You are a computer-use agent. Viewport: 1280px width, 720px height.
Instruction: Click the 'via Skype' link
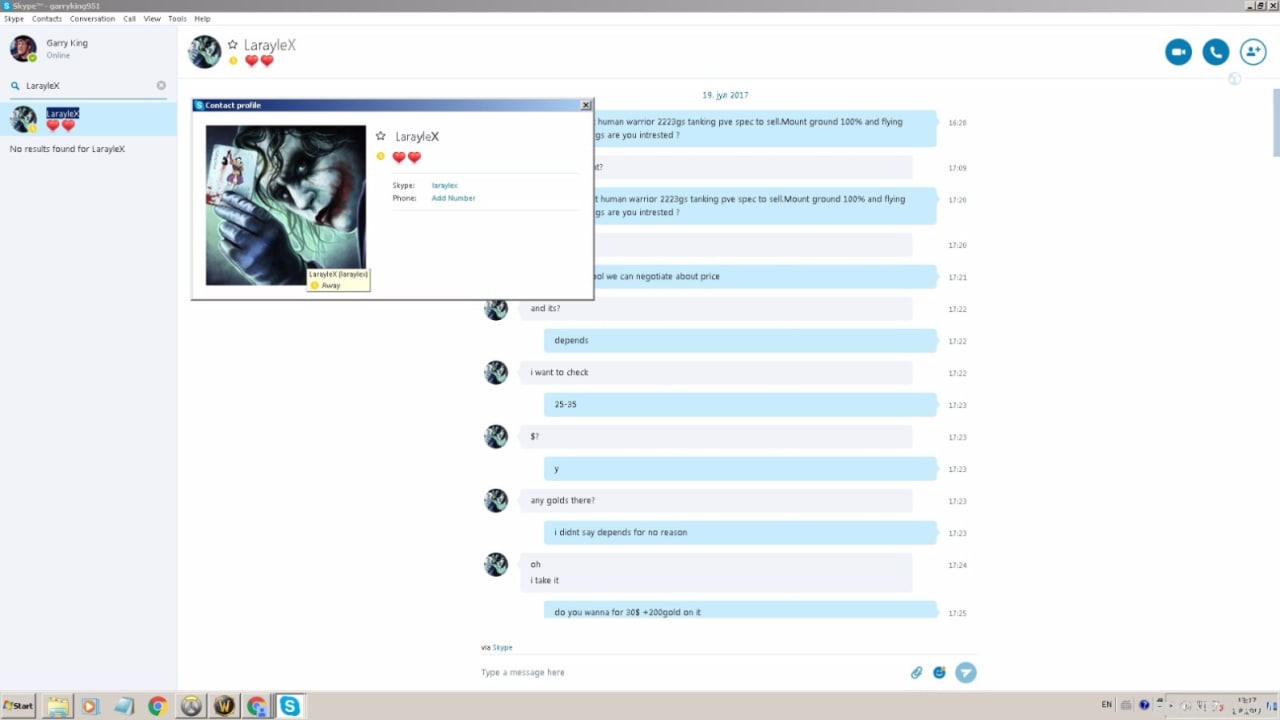502,648
